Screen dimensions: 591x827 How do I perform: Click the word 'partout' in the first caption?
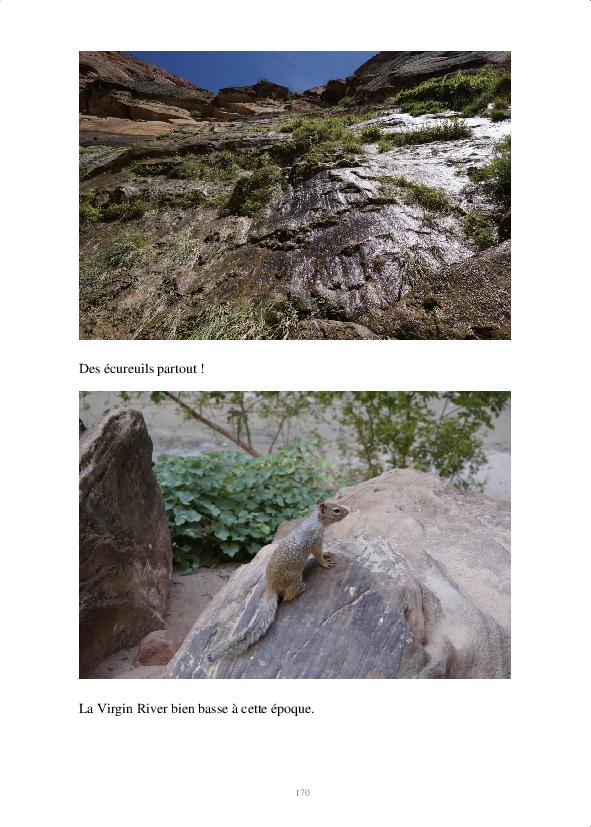tap(177, 369)
